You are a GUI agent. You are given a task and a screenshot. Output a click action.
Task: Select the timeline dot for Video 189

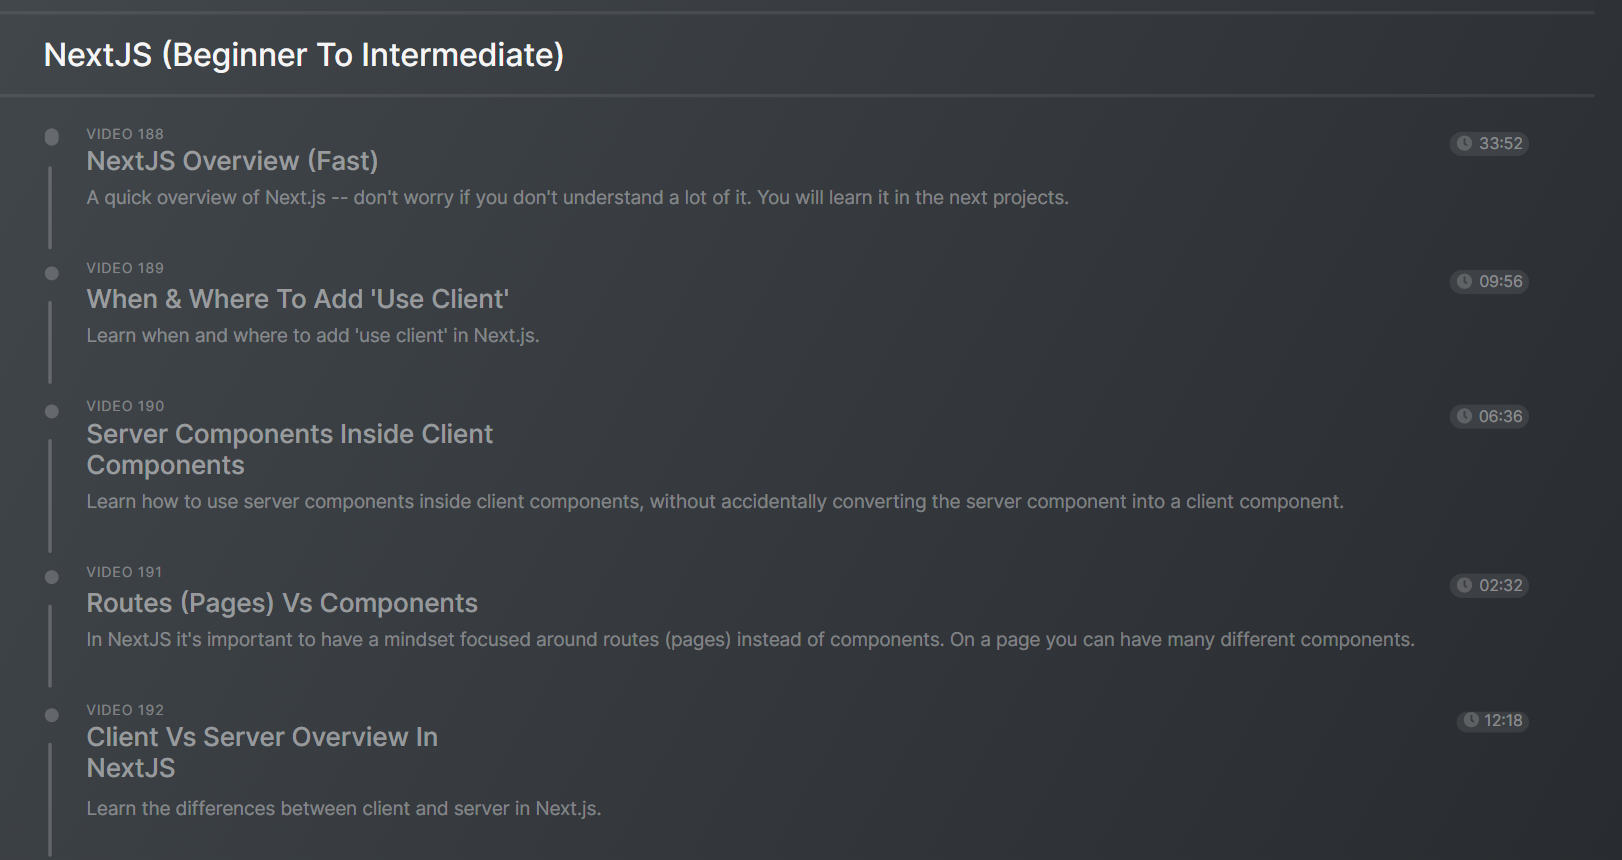point(52,273)
